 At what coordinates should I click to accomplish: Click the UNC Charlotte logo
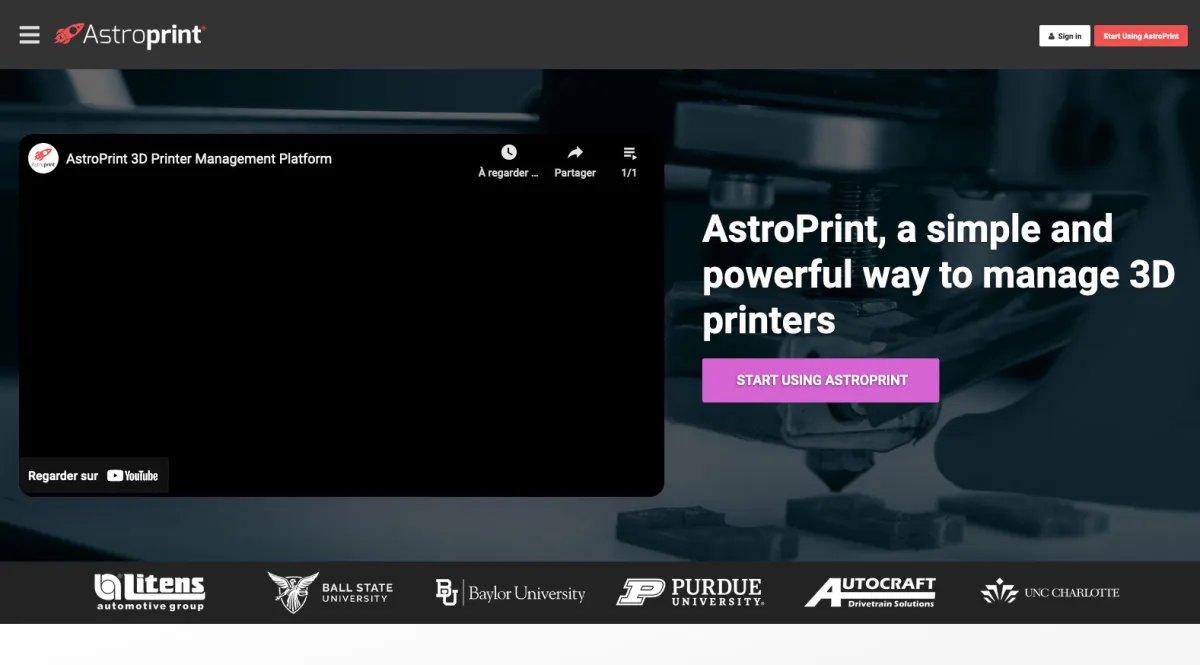[1050, 592]
